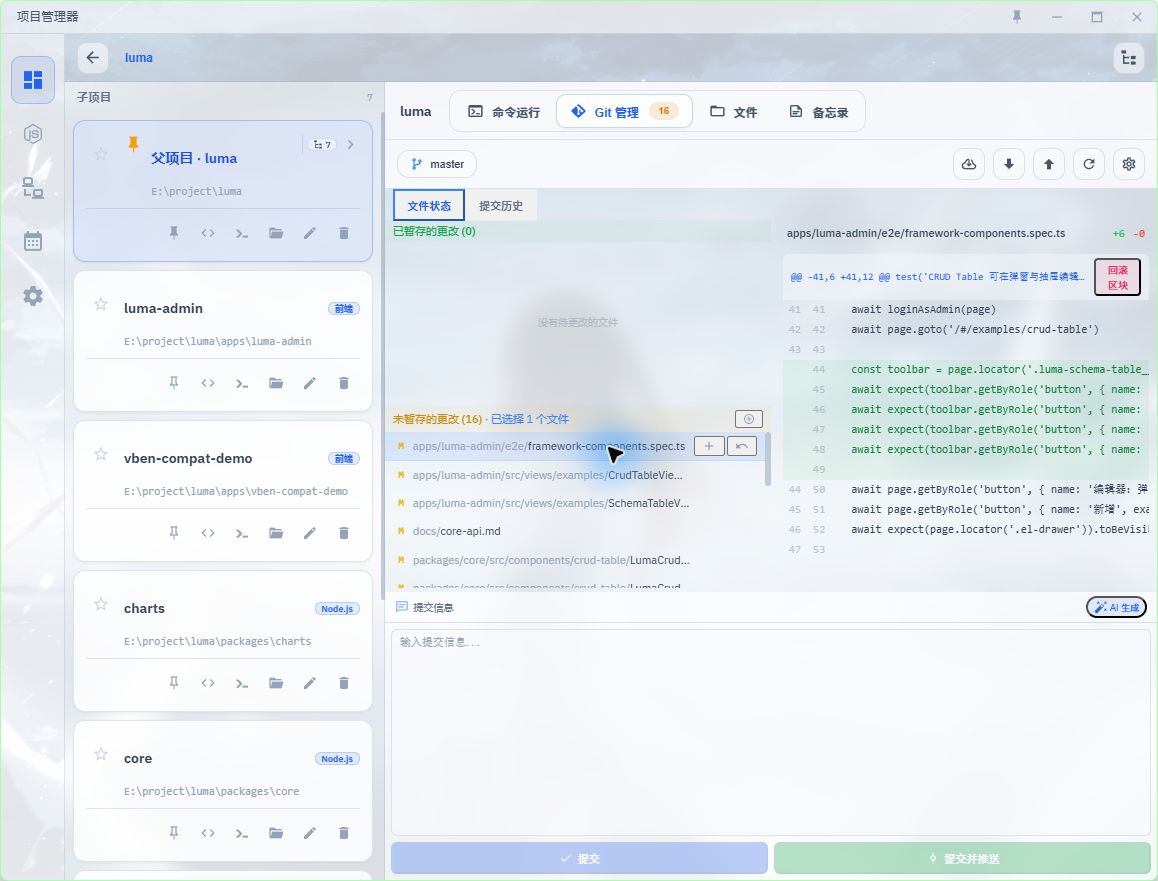
Task: Toggle pin on luma-admin card
Action: [x=174, y=383]
